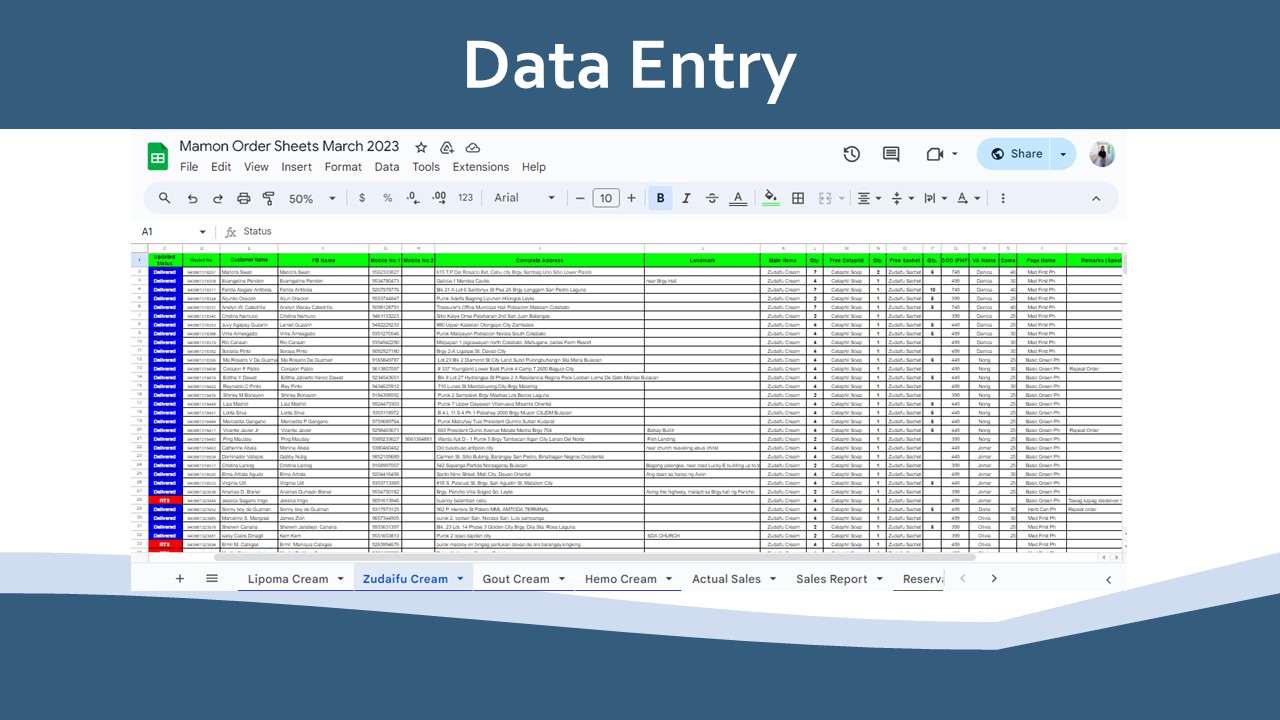Open the Arial font dropdown
The image size is (1280, 720).
pos(524,198)
